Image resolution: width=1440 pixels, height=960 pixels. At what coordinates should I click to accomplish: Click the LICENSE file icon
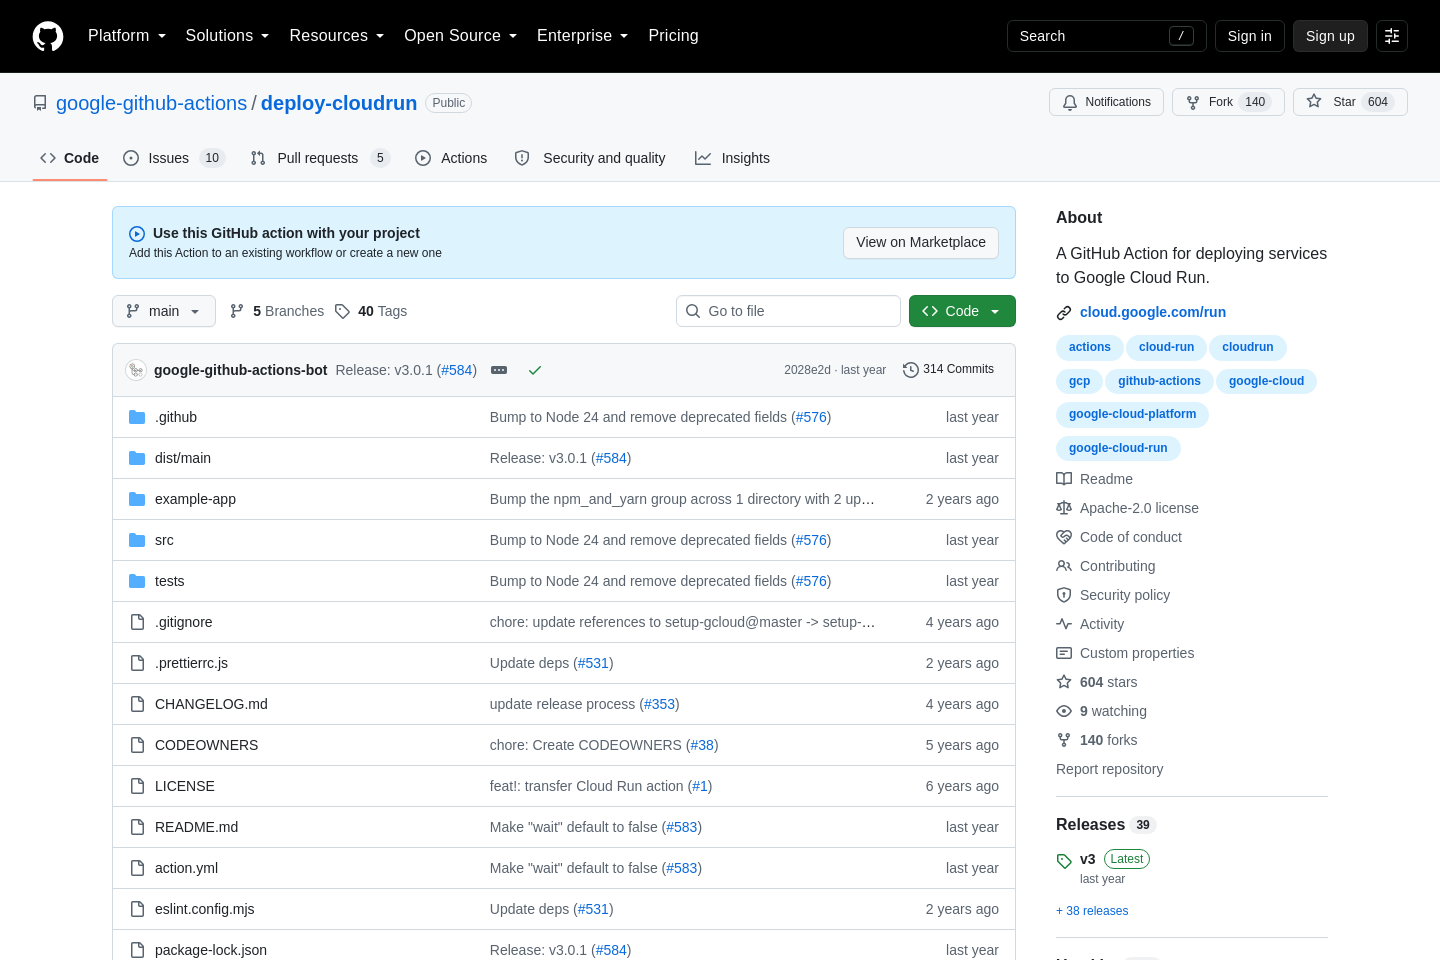[137, 786]
